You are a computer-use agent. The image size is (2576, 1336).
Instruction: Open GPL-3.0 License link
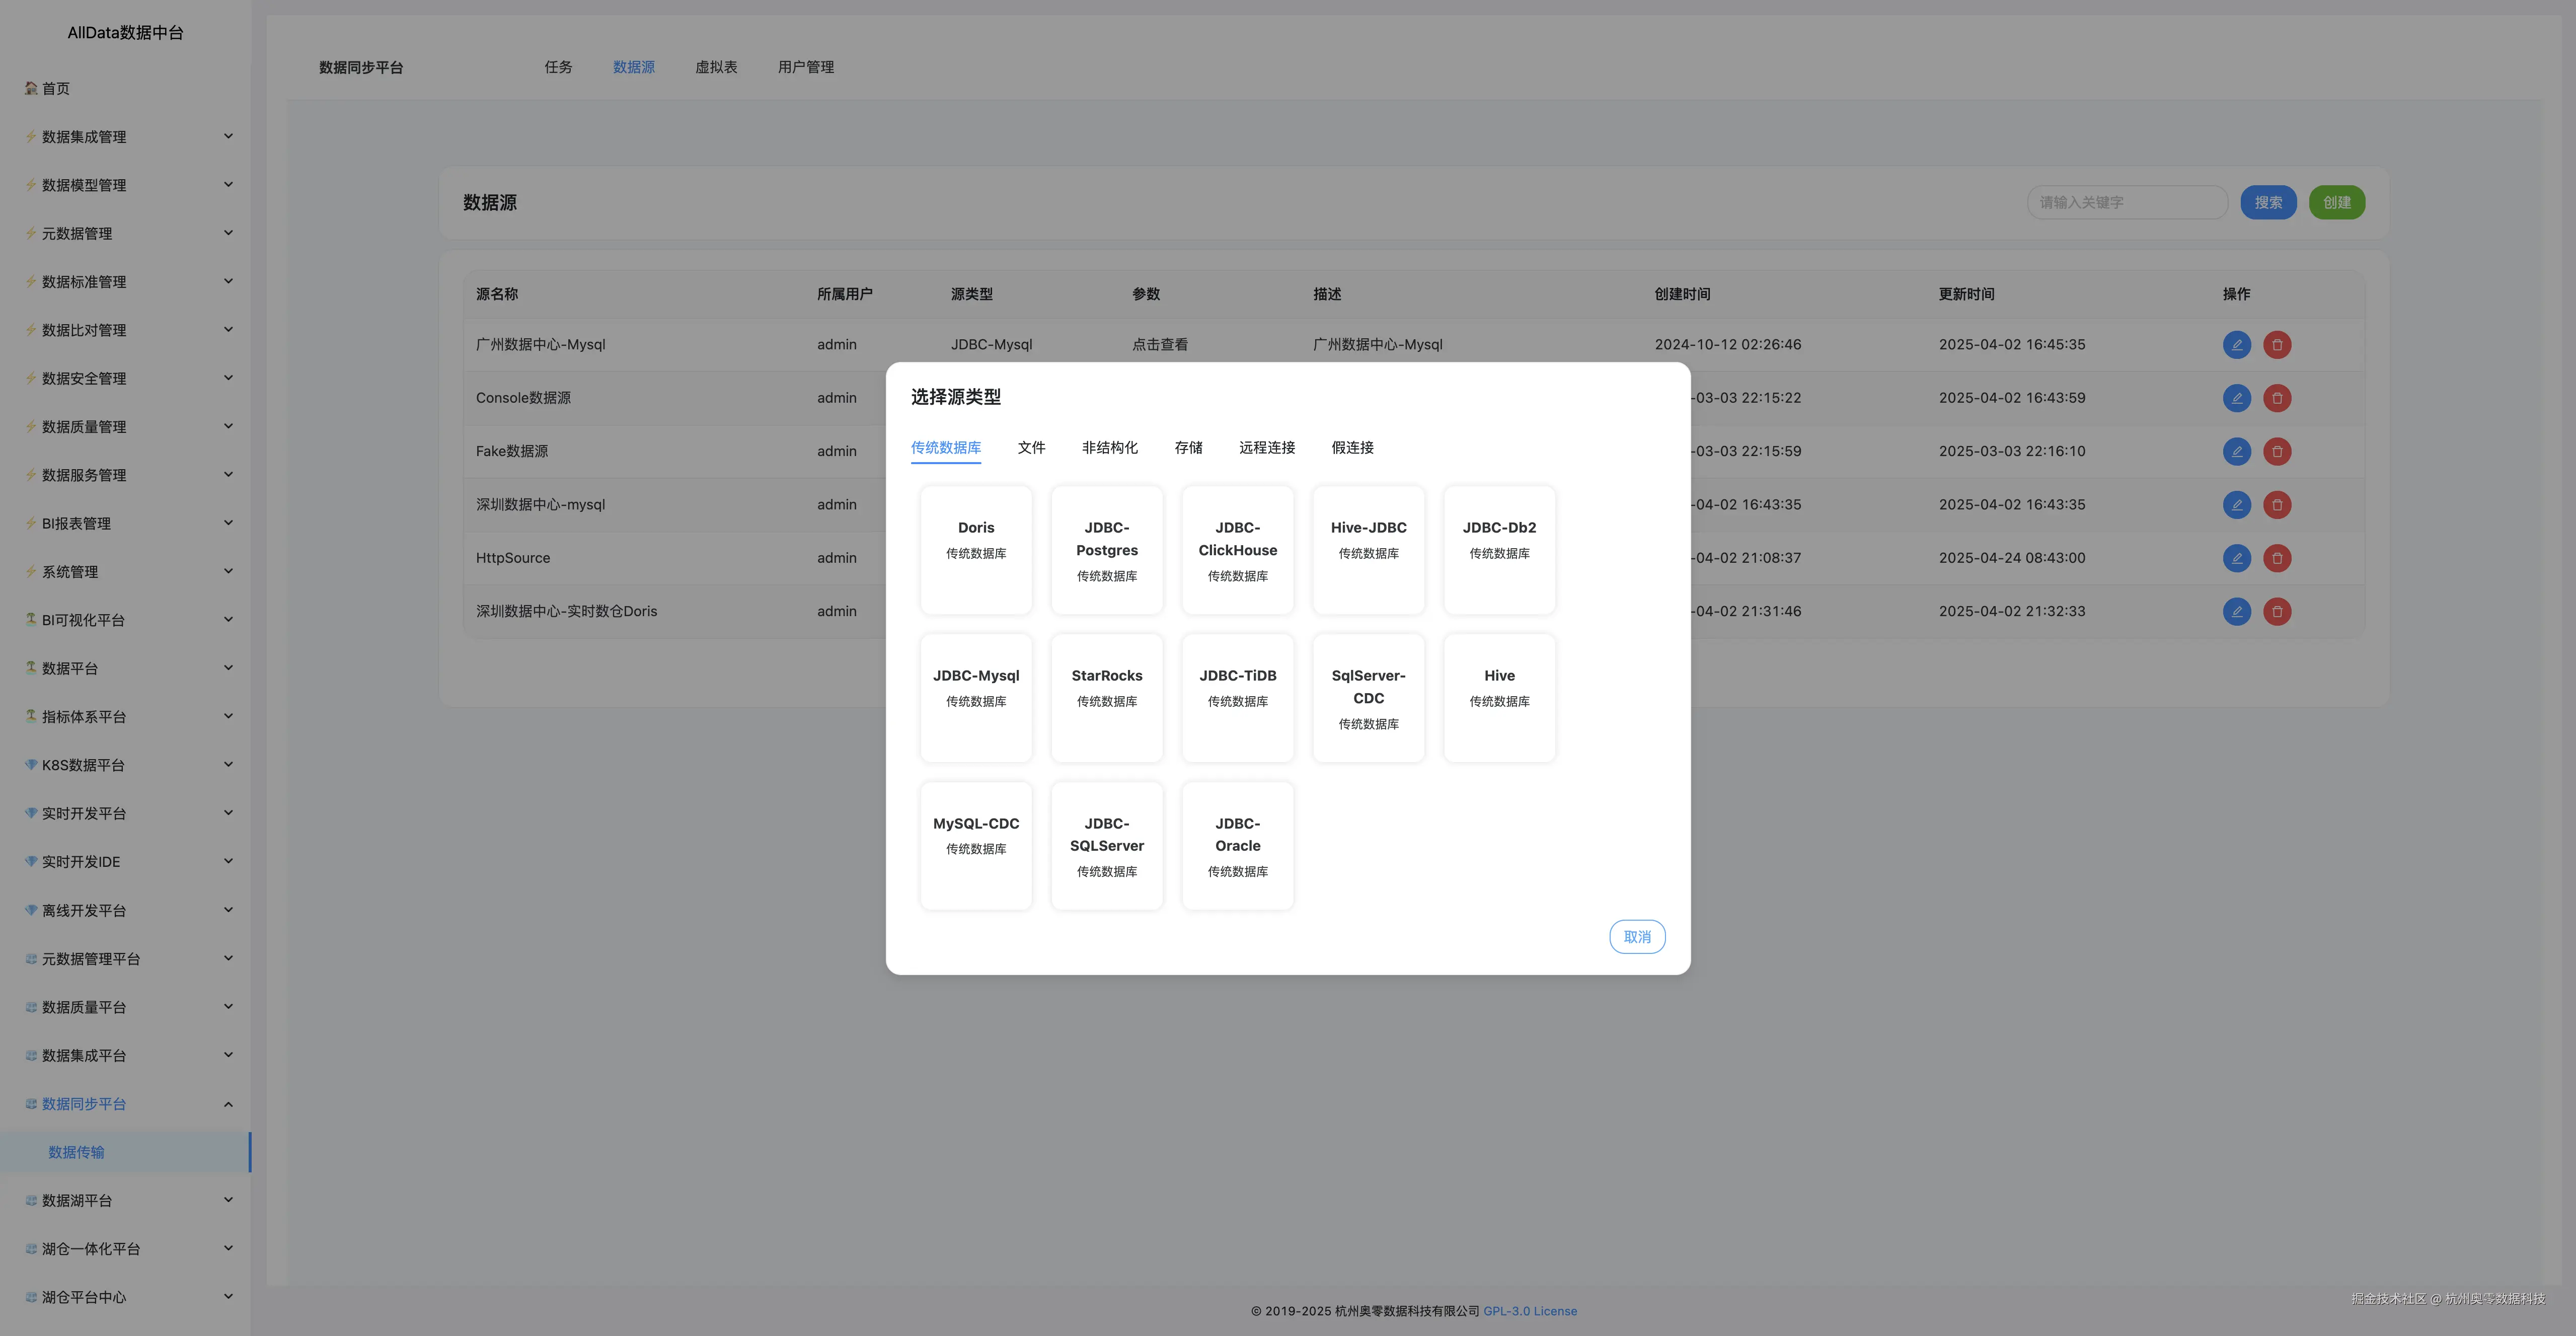(x=1529, y=1311)
